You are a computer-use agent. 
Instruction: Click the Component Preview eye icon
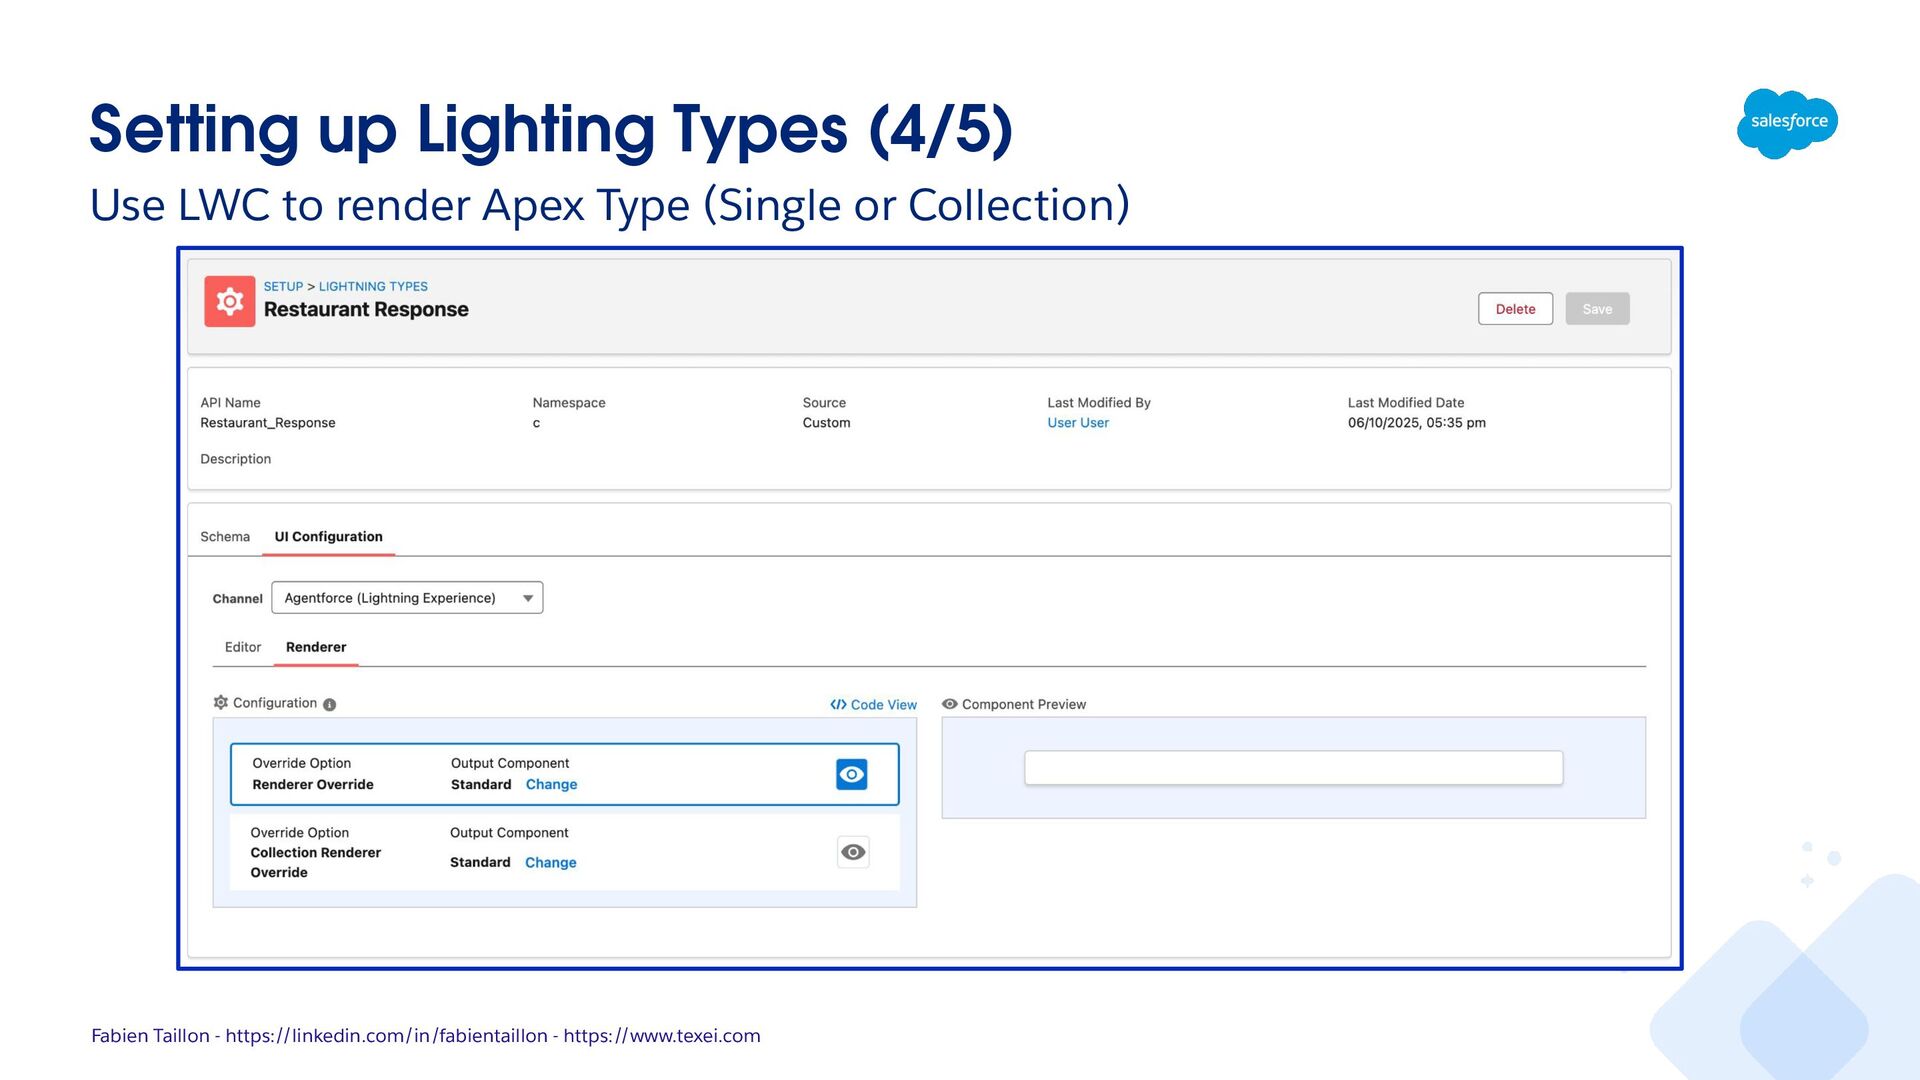pos(949,704)
